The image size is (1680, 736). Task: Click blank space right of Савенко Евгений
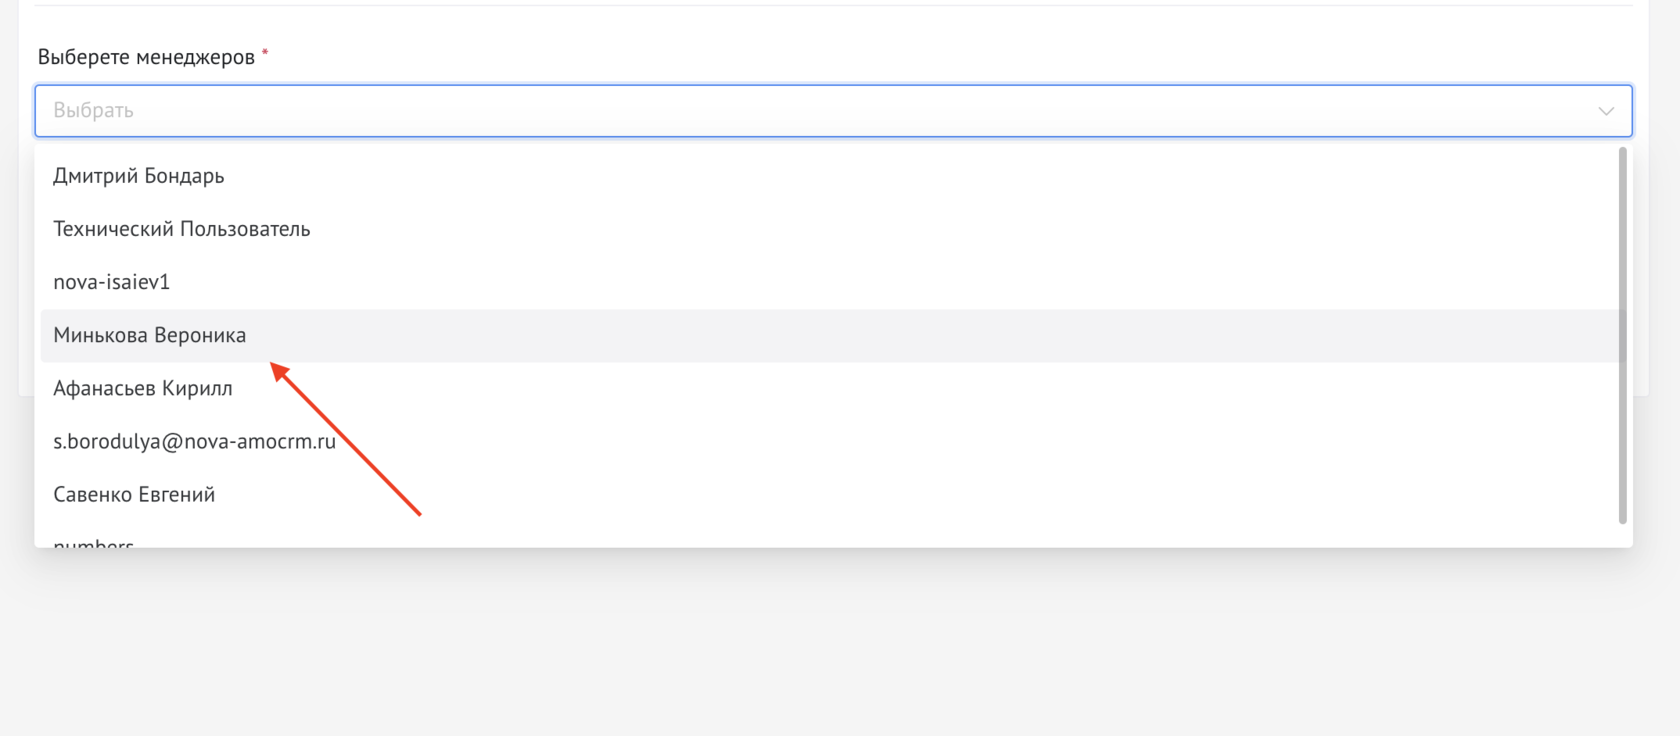pyautogui.click(x=900, y=495)
